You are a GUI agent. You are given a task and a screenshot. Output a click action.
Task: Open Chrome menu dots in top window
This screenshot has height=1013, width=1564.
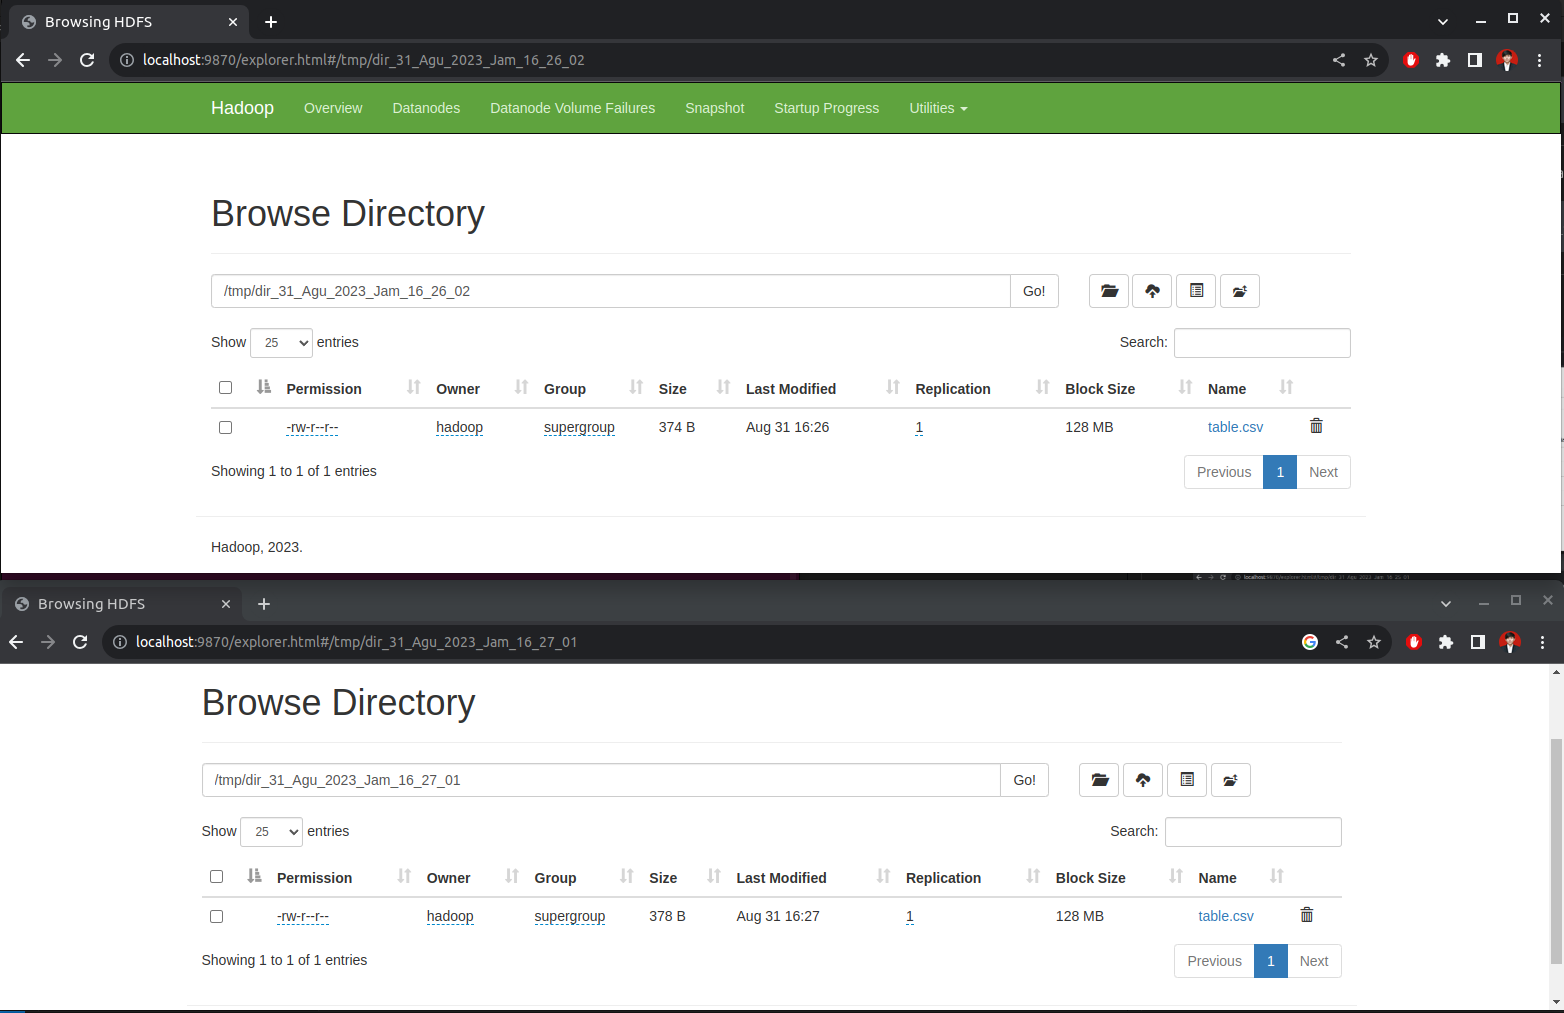(1540, 60)
